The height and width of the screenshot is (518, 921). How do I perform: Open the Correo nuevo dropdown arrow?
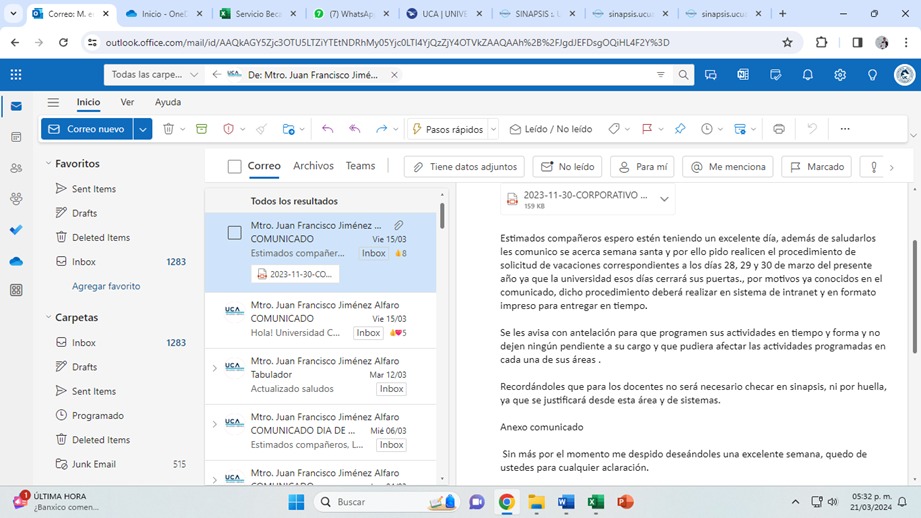(x=143, y=129)
